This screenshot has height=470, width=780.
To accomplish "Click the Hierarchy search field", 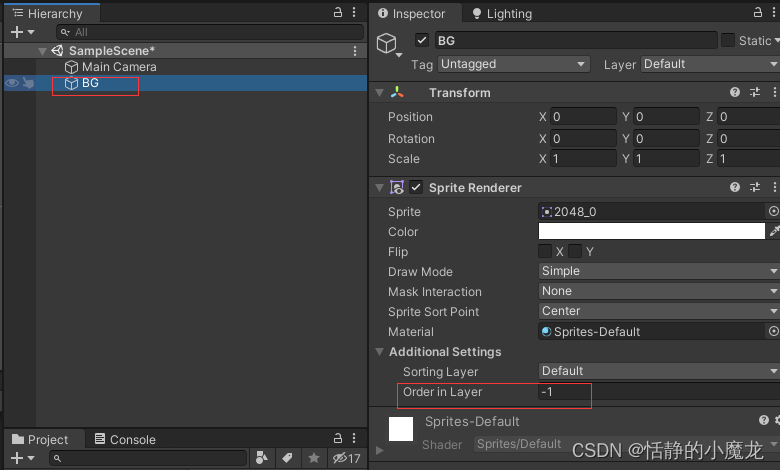I will coord(210,32).
